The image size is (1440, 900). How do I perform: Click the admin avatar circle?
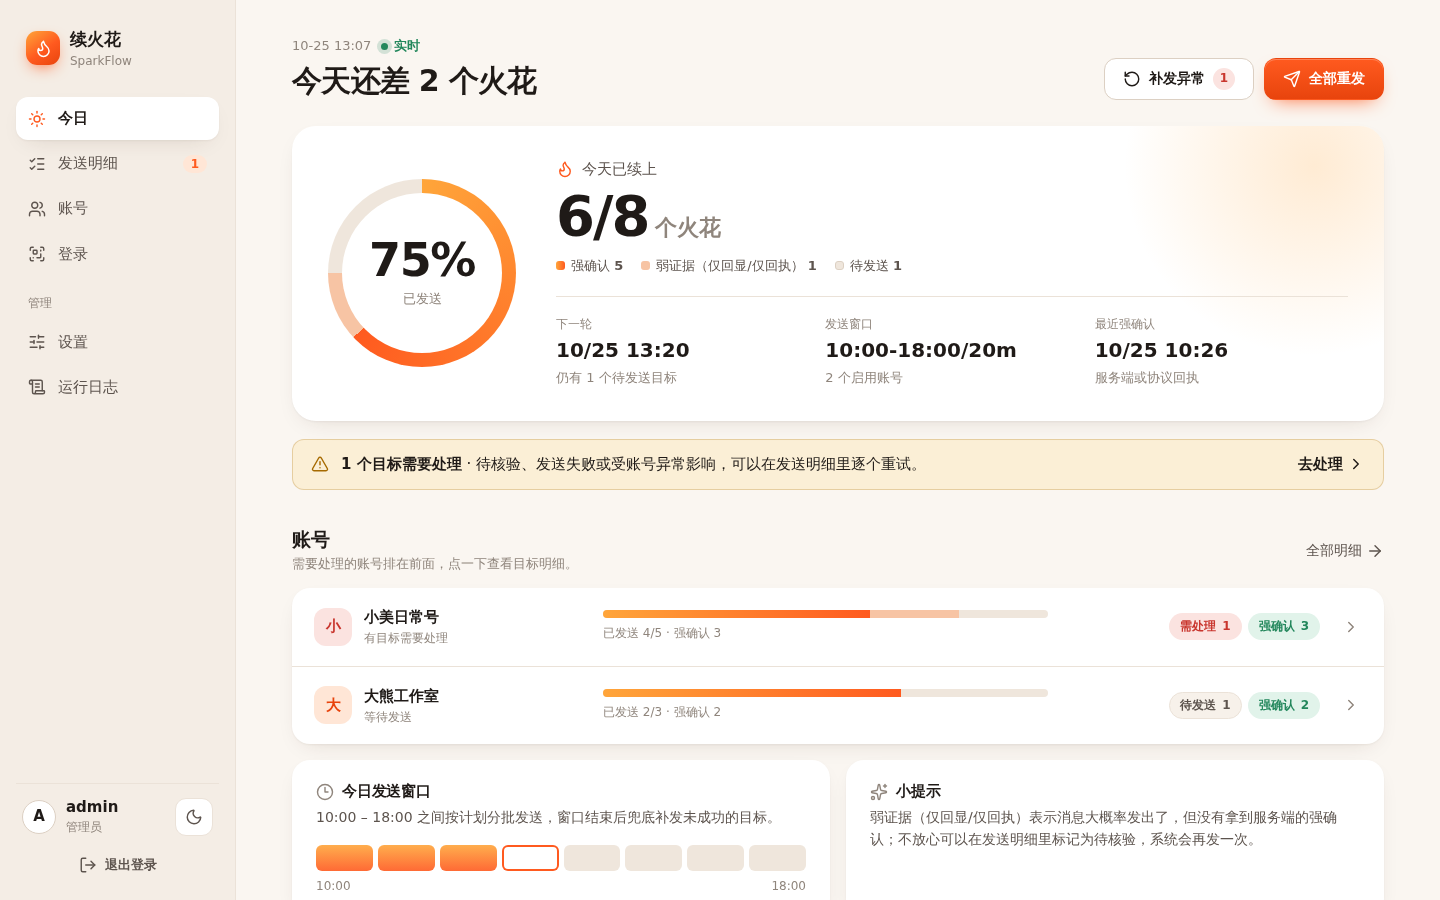tap(39, 817)
